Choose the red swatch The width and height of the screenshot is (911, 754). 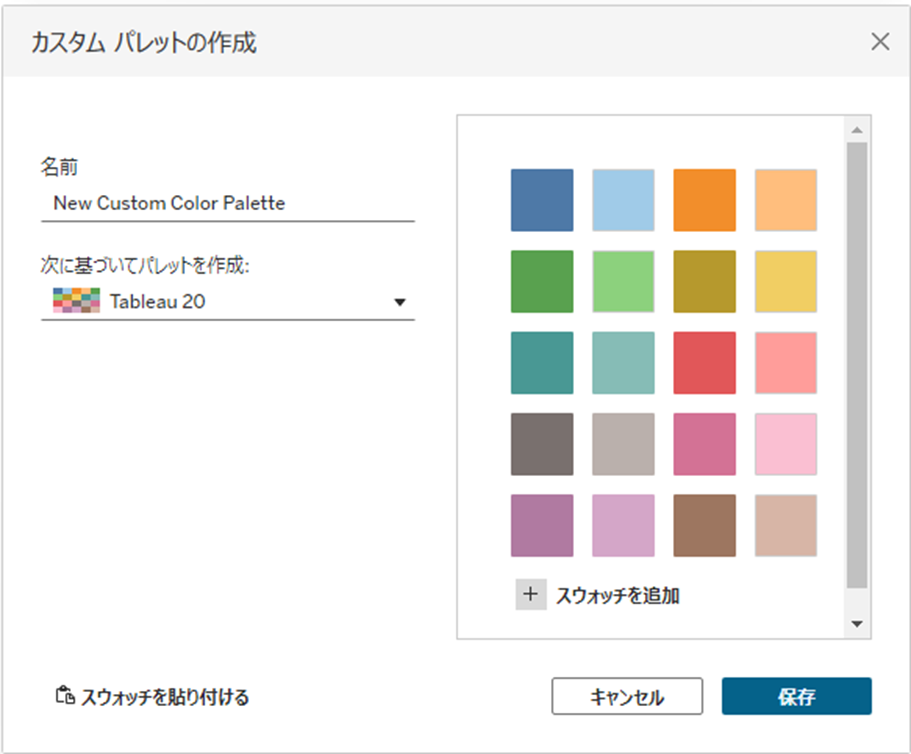click(x=704, y=363)
